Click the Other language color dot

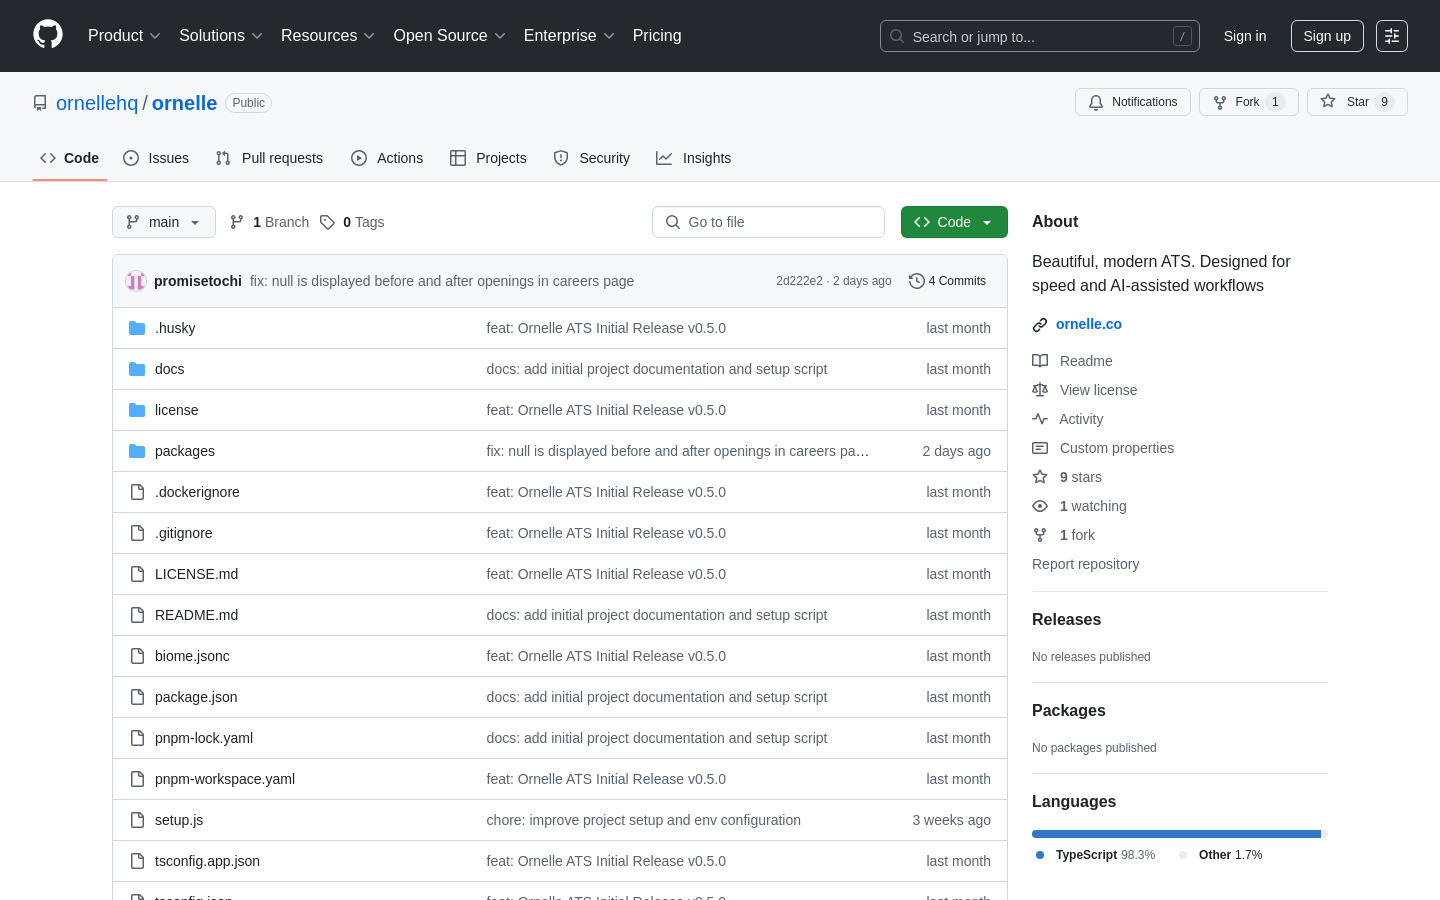1183,855
